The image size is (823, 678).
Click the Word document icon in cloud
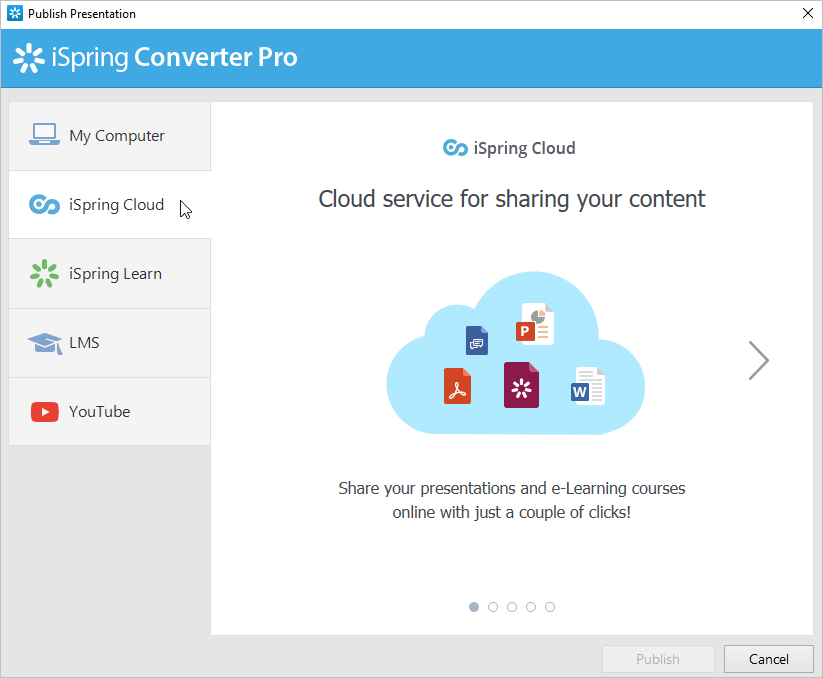pyautogui.click(x=588, y=386)
